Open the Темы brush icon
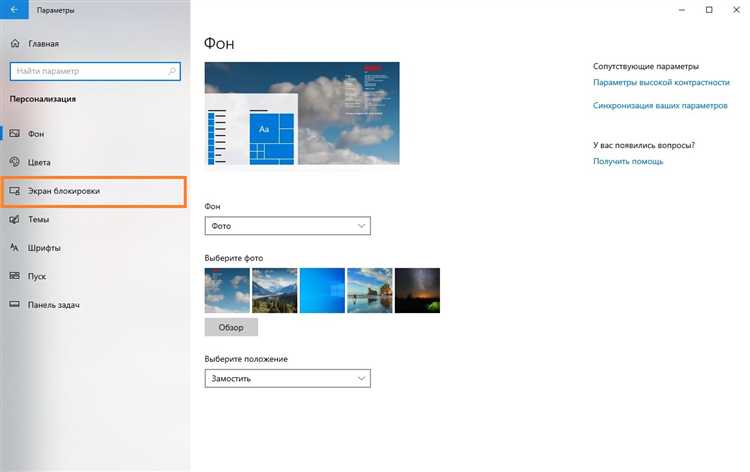Image resolution: width=750 pixels, height=472 pixels. click(x=15, y=219)
